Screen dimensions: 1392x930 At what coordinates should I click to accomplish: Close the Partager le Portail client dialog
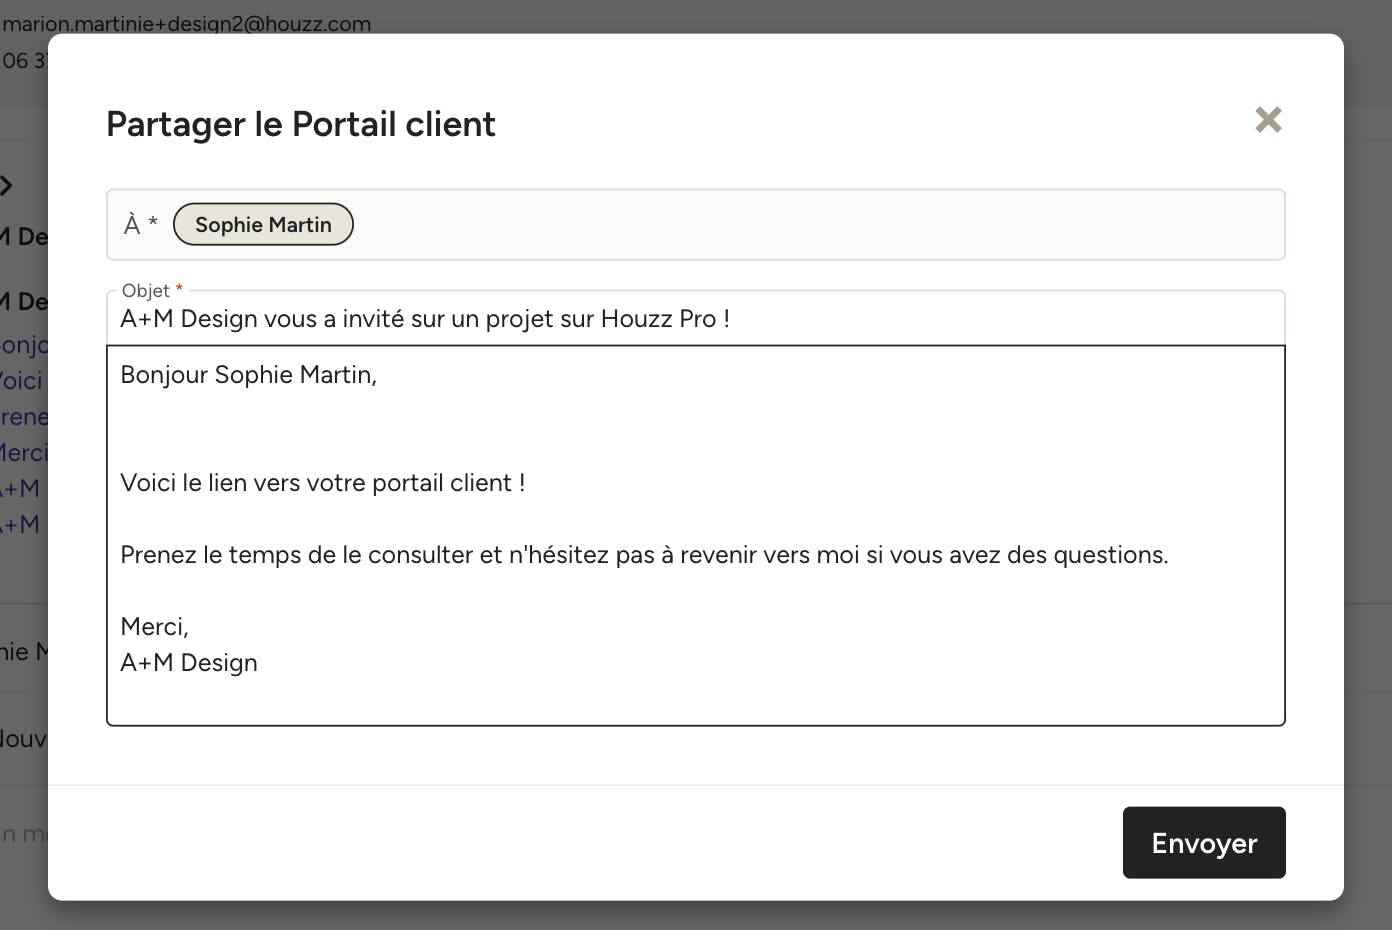click(x=1268, y=120)
